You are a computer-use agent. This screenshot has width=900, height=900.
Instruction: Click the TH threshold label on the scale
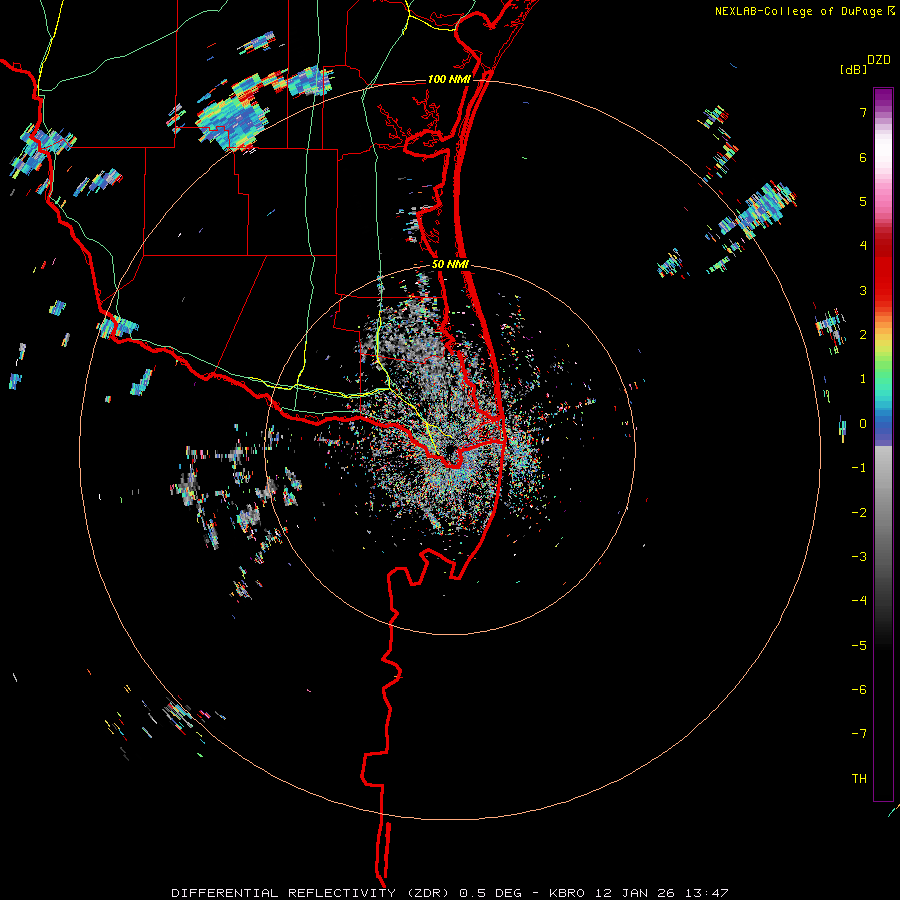(859, 778)
